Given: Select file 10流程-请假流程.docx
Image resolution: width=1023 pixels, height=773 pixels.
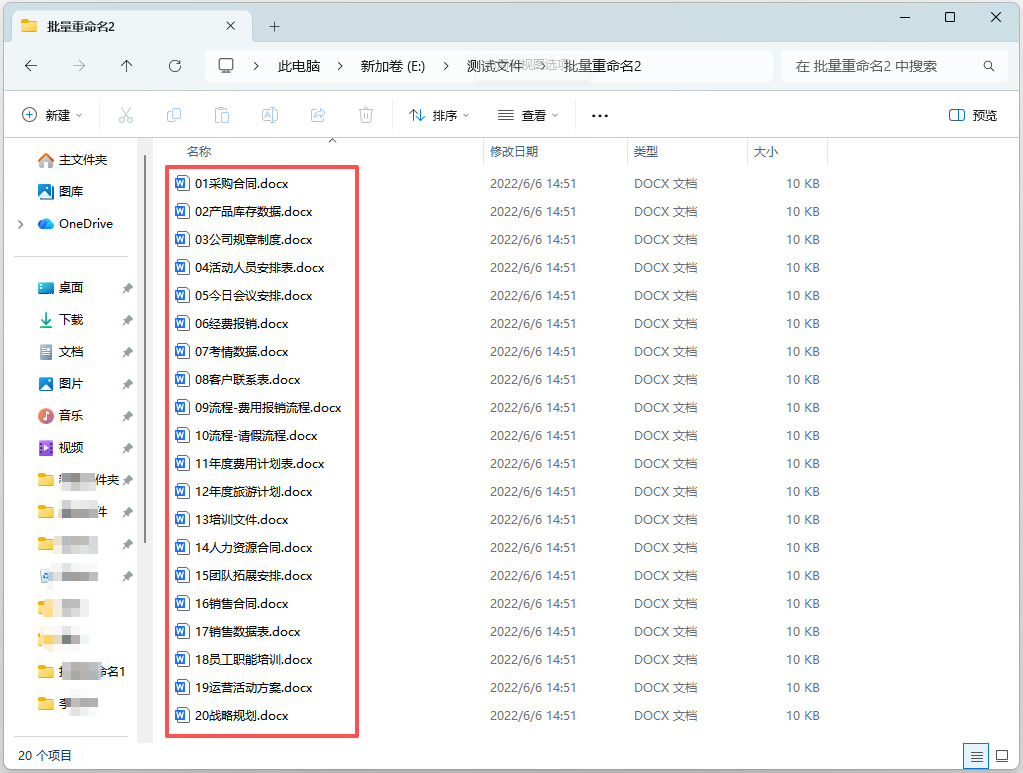Looking at the screenshot, I should 256,436.
